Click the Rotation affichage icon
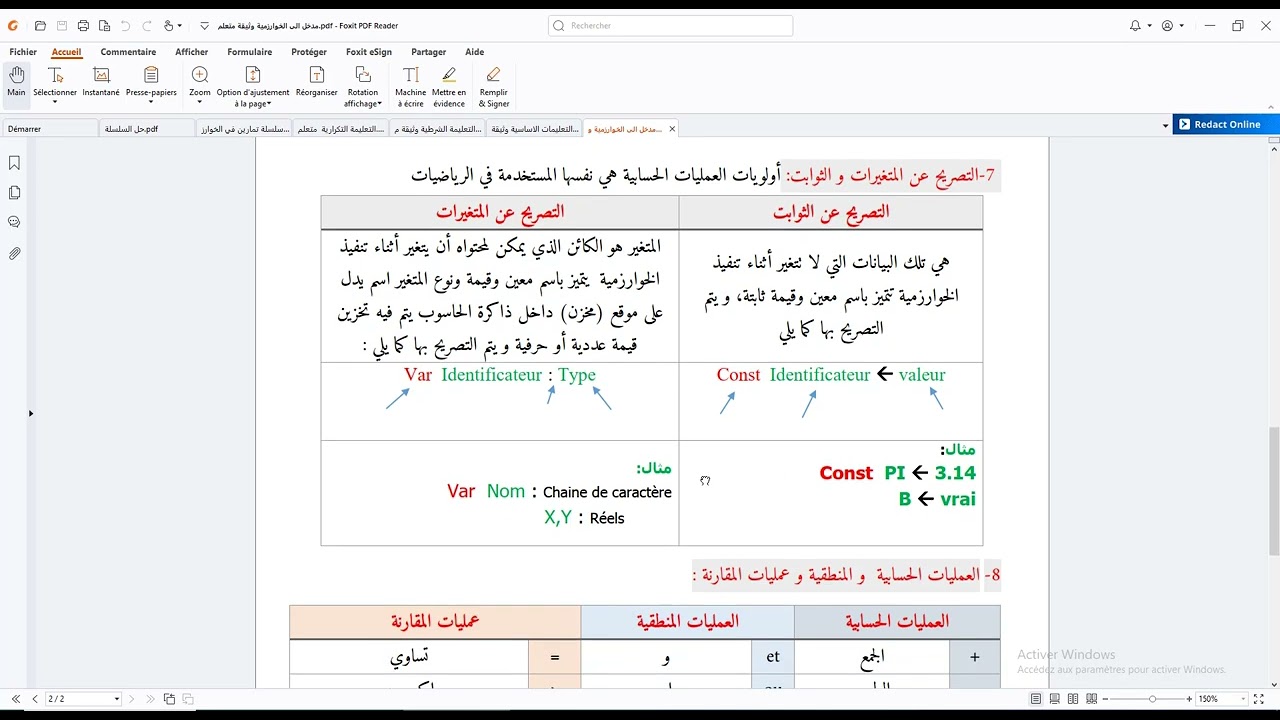The height and width of the screenshot is (720, 1280). click(x=363, y=75)
